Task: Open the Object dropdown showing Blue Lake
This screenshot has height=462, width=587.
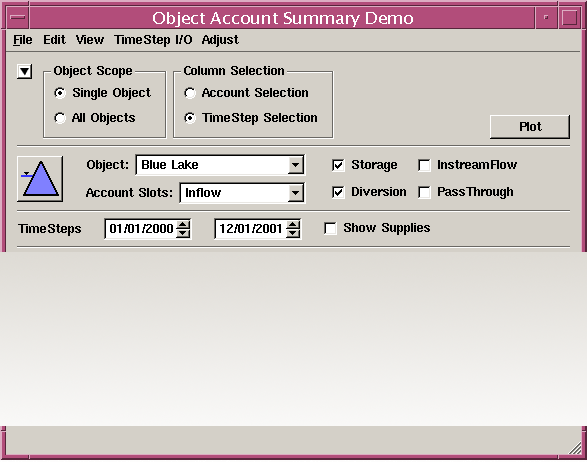Action: click(220, 165)
